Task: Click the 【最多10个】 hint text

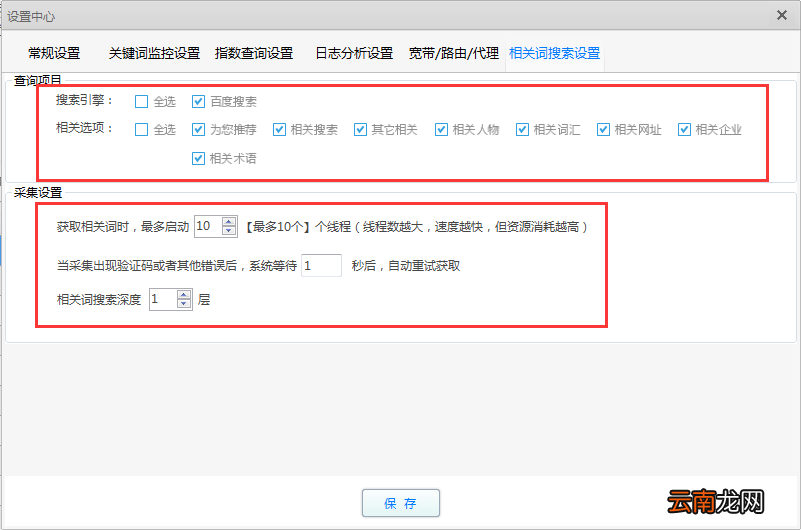Action: pyautogui.click(x=278, y=227)
